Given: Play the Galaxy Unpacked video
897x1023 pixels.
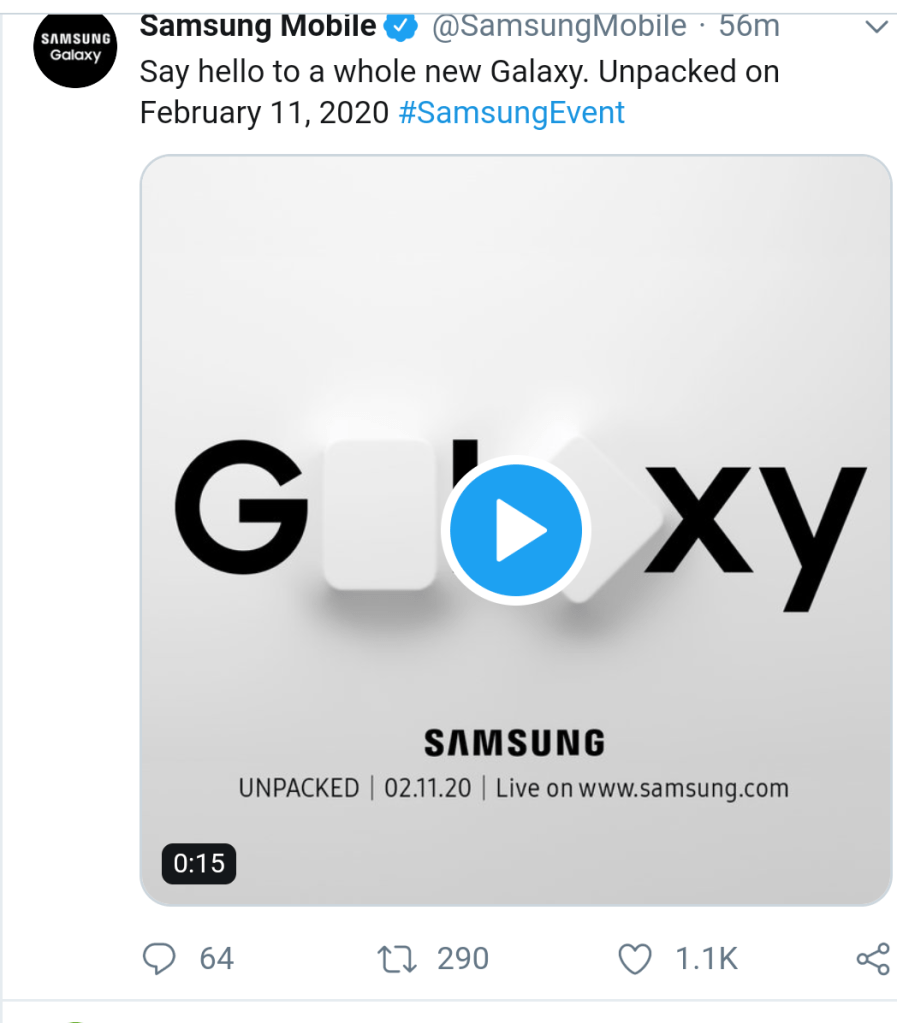Looking at the screenshot, I should [x=515, y=529].
